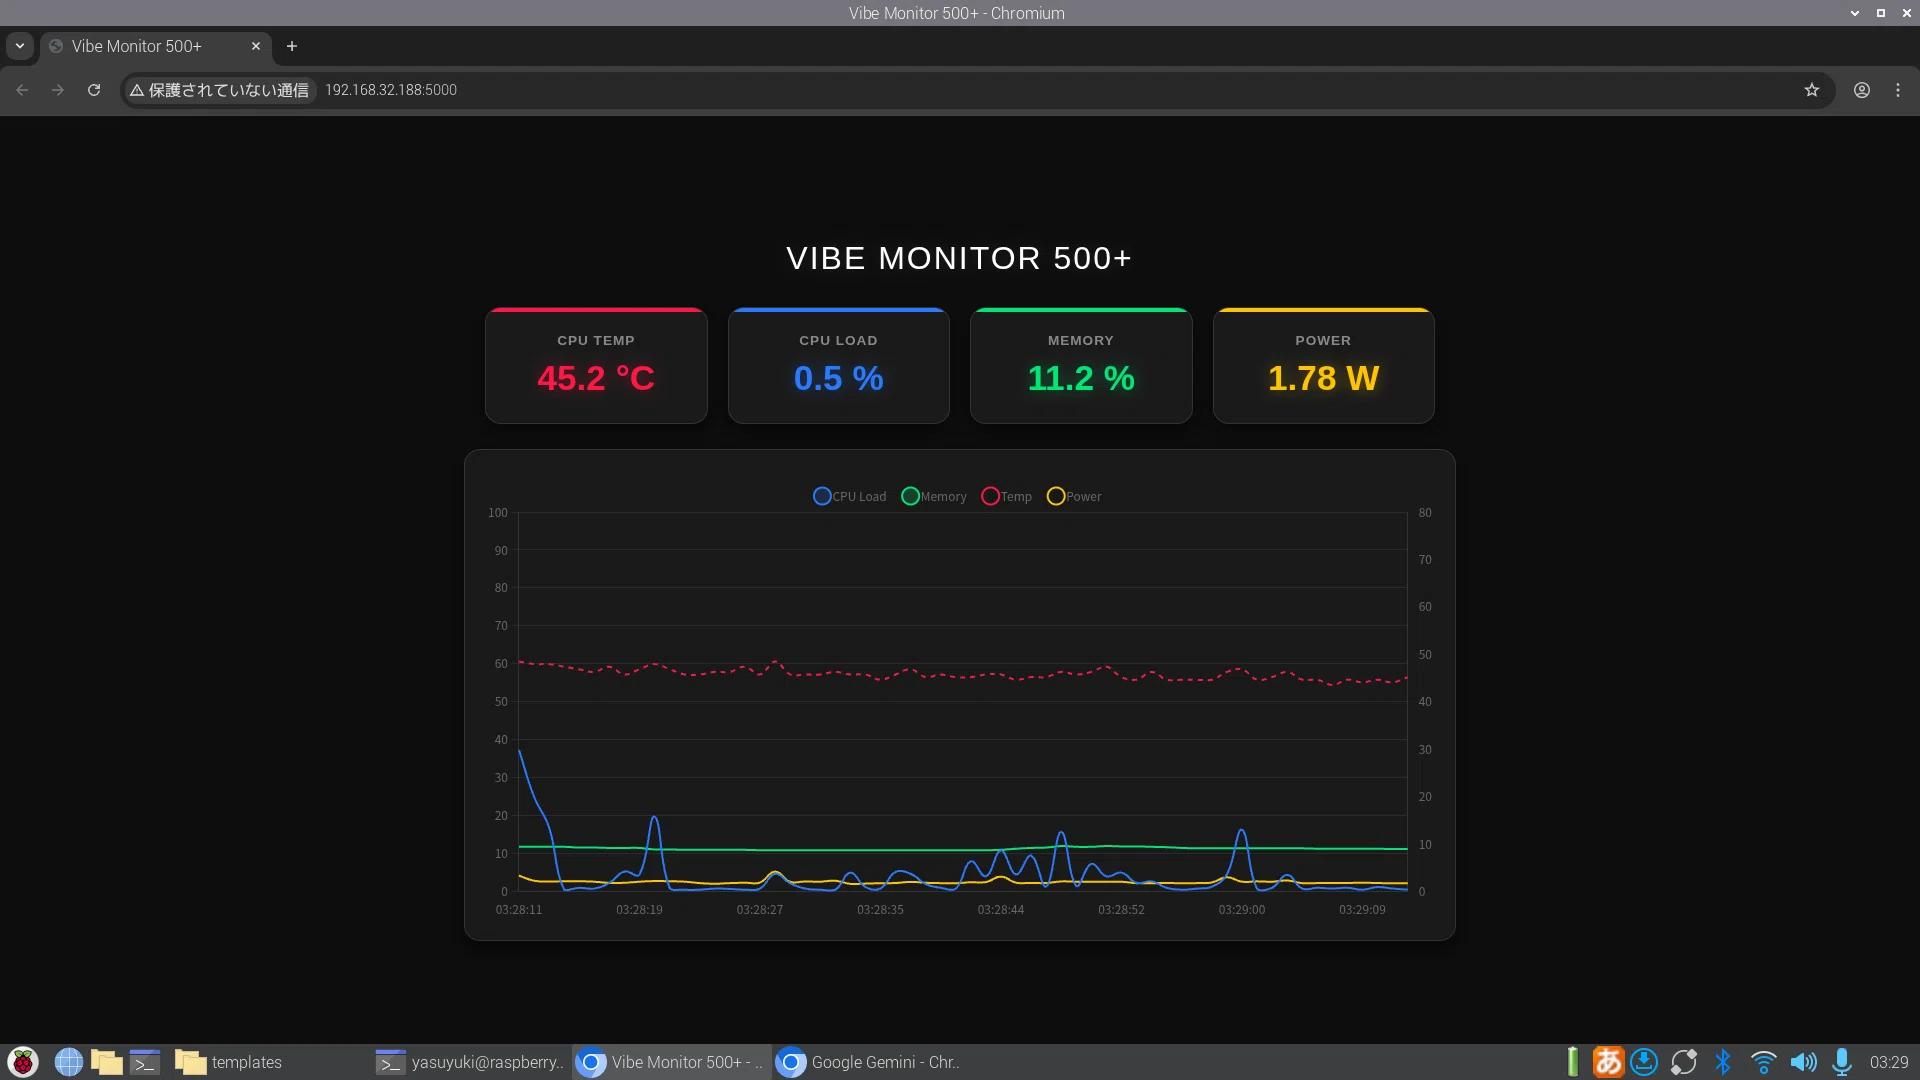
Task: Open the Japanese input method tray icon
Action: point(1608,1062)
